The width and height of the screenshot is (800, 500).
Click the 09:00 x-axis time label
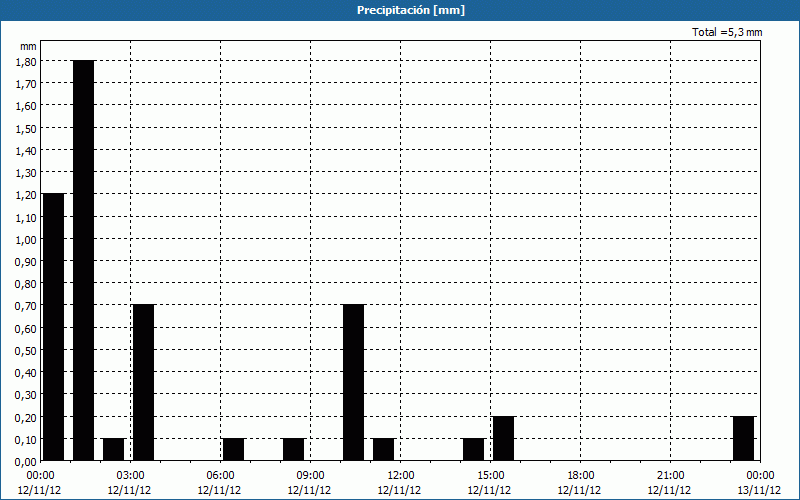click(x=310, y=476)
